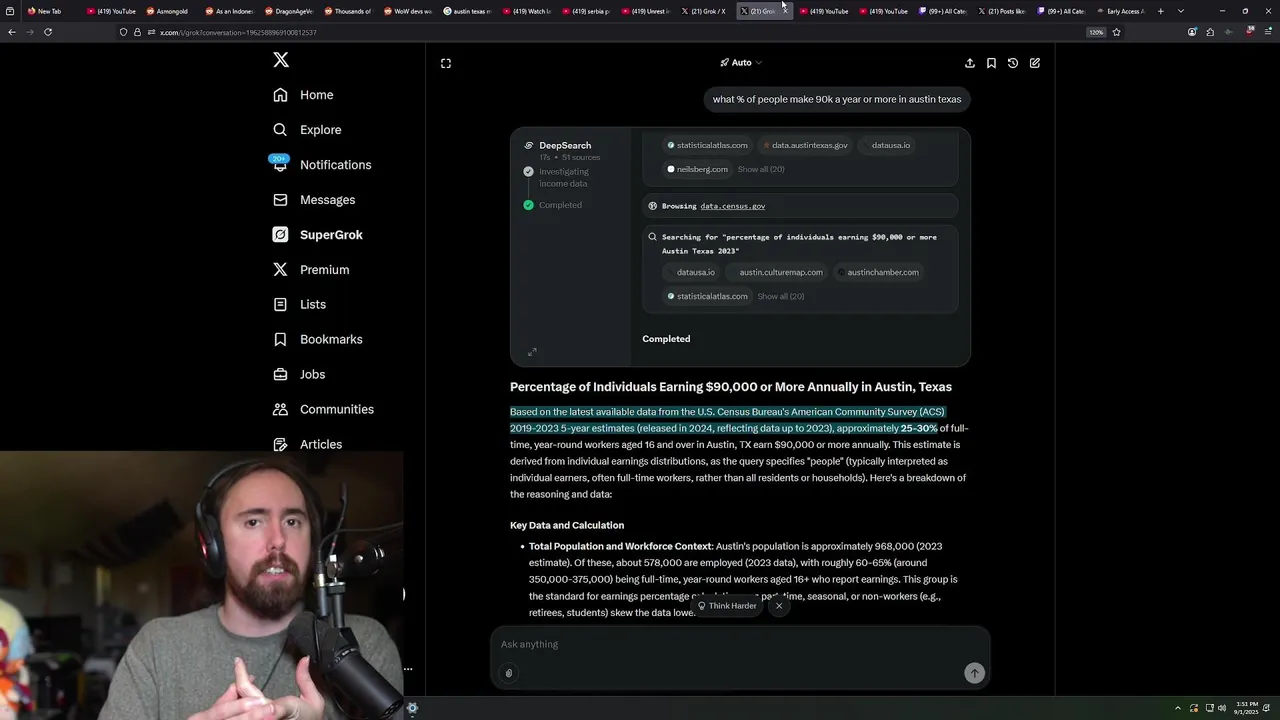Open a new browser tab with plus
1280x720 pixels.
(x=1161, y=11)
